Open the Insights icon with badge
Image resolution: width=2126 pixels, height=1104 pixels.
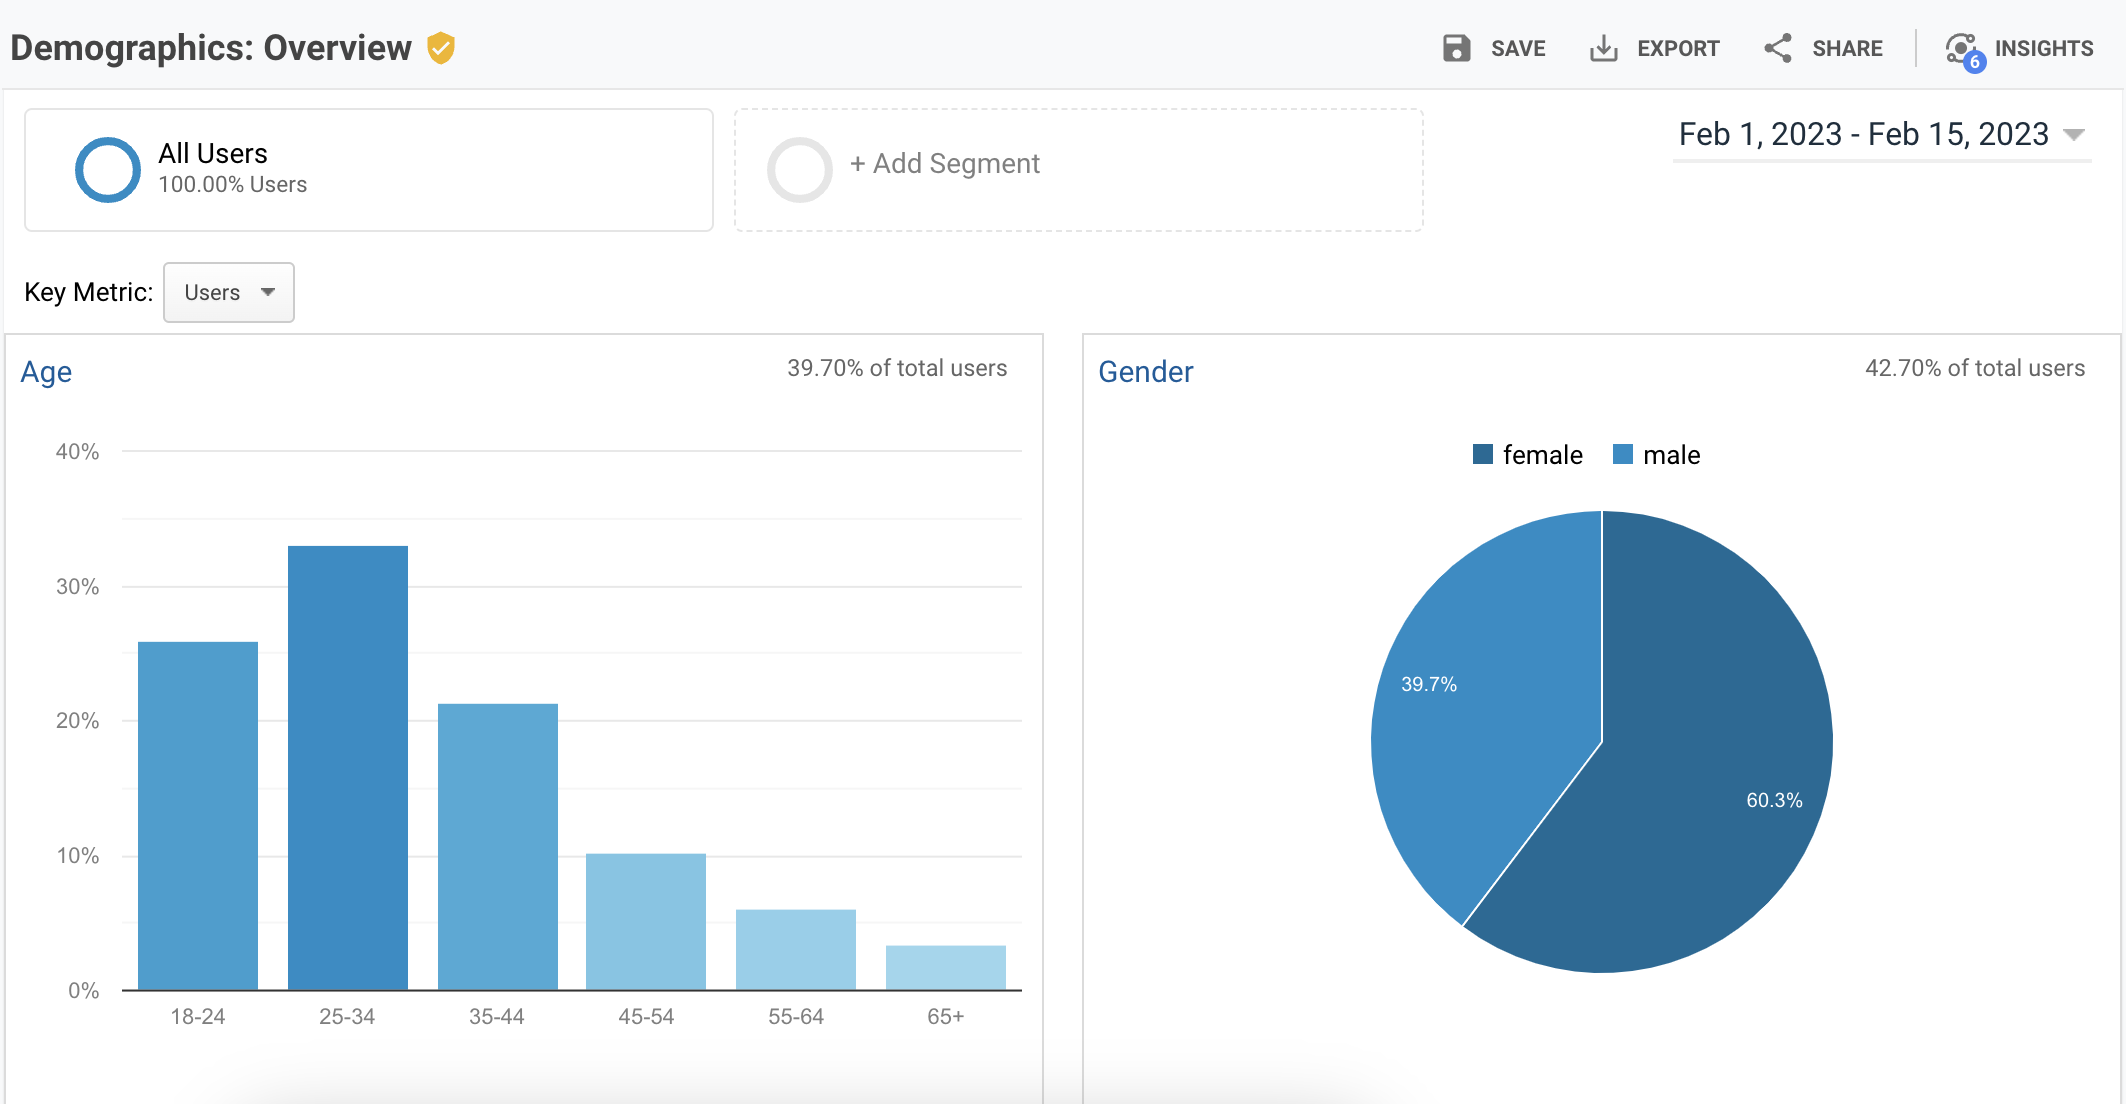[x=1960, y=46]
